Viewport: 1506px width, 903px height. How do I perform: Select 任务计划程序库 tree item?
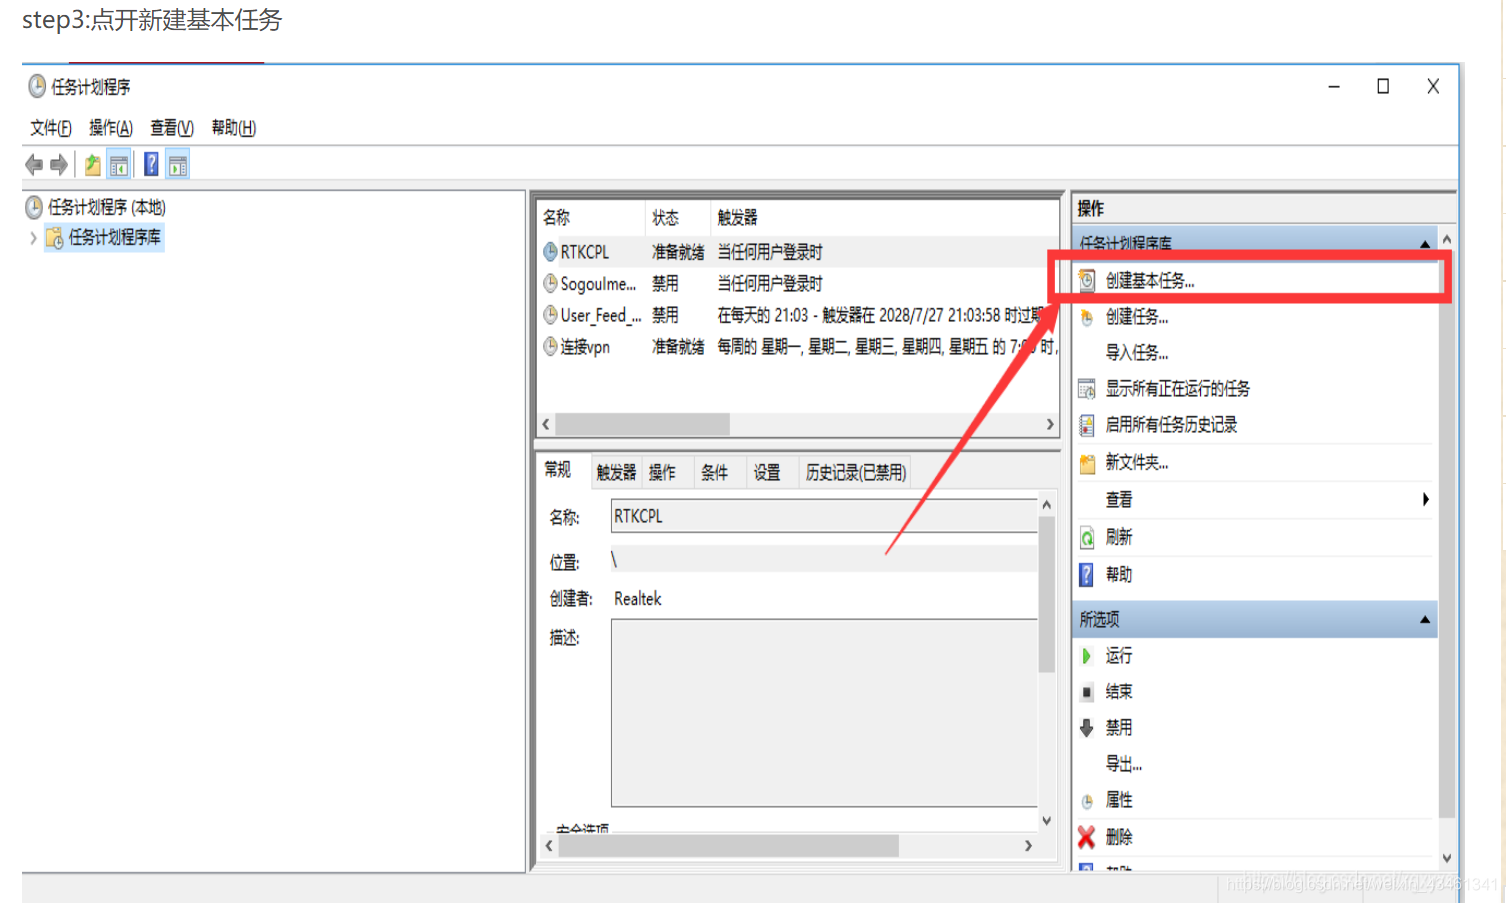(x=104, y=237)
